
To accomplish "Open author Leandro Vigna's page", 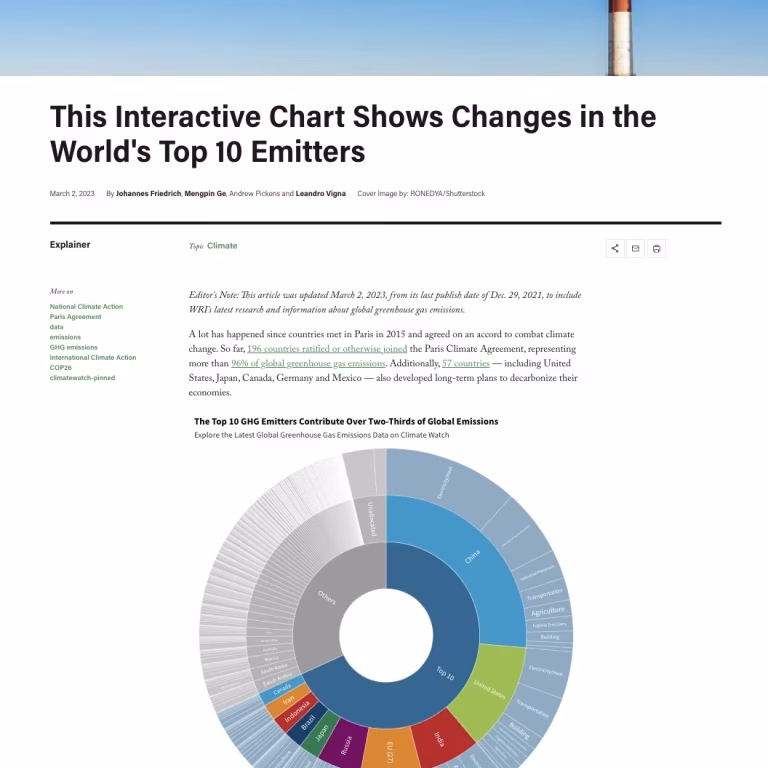I will pyautogui.click(x=321, y=193).
